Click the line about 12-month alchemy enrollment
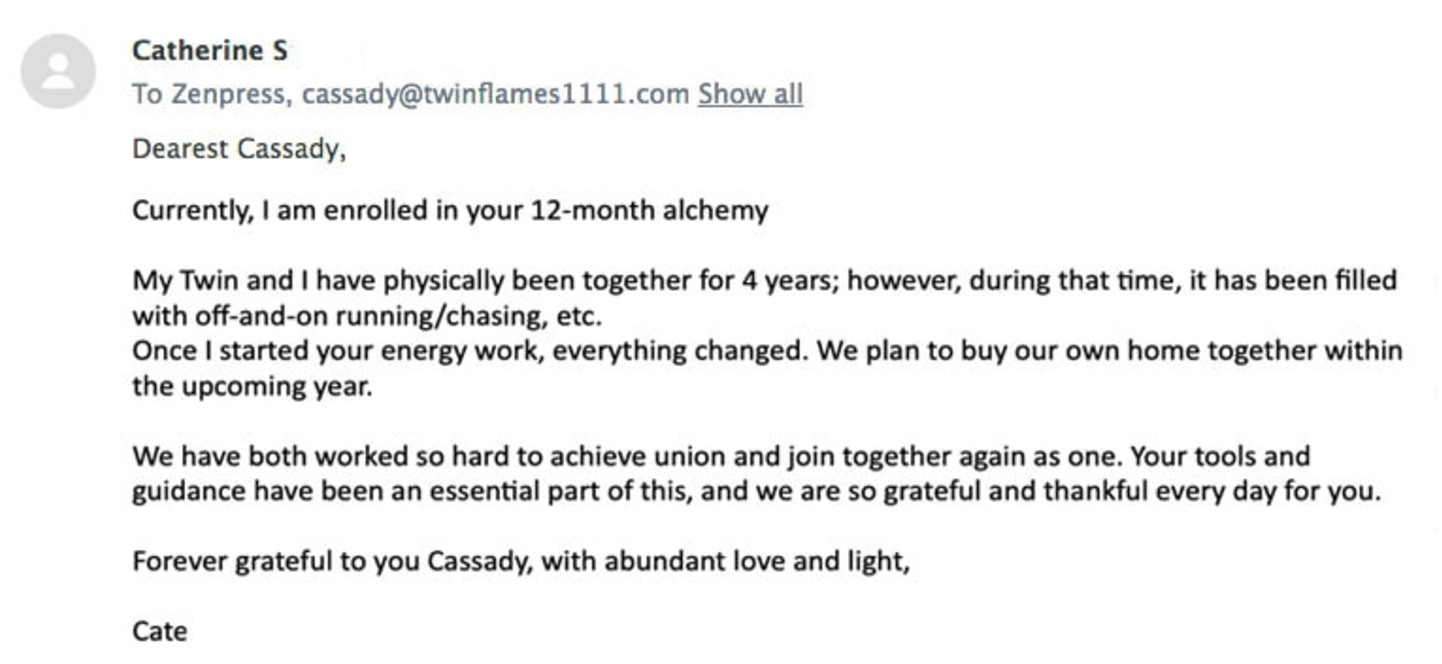The image size is (1442, 664). pyautogui.click(x=450, y=211)
